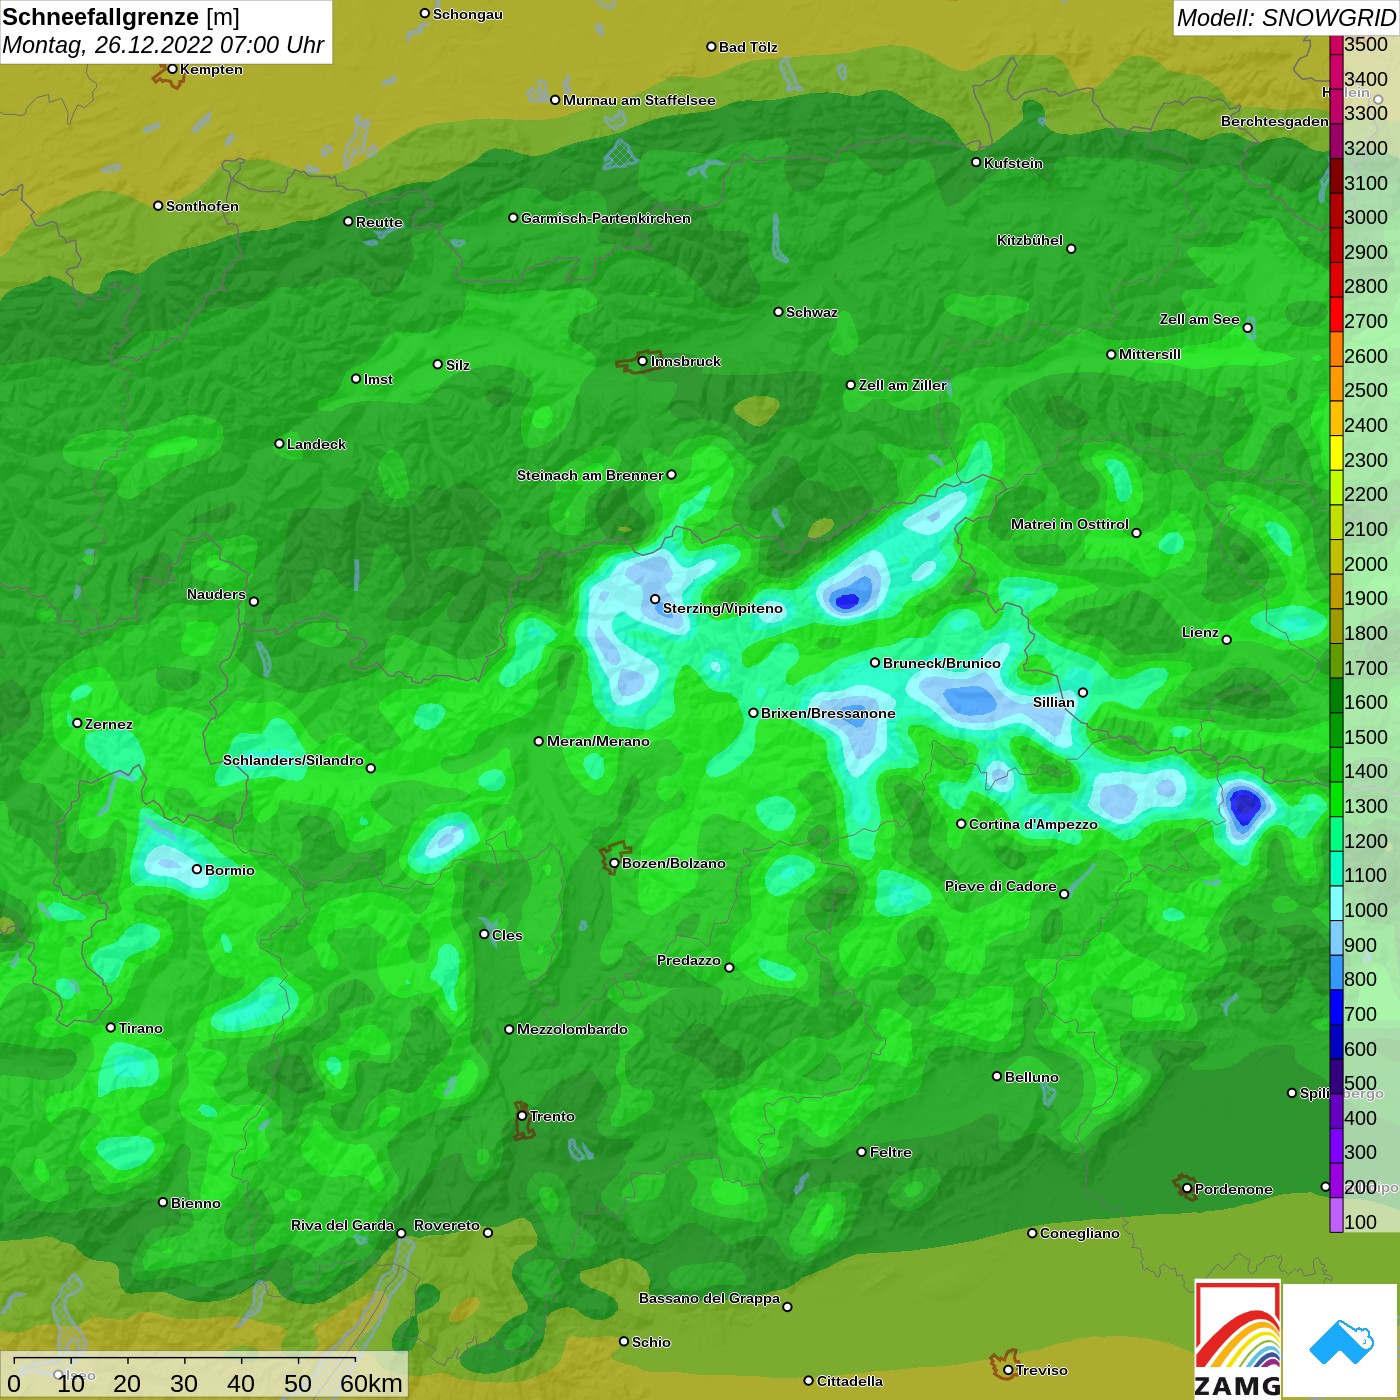The image size is (1400, 1400).
Task: Select the 'Garmisch-Partenkirchen' map label
Action: tap(606, 218)
